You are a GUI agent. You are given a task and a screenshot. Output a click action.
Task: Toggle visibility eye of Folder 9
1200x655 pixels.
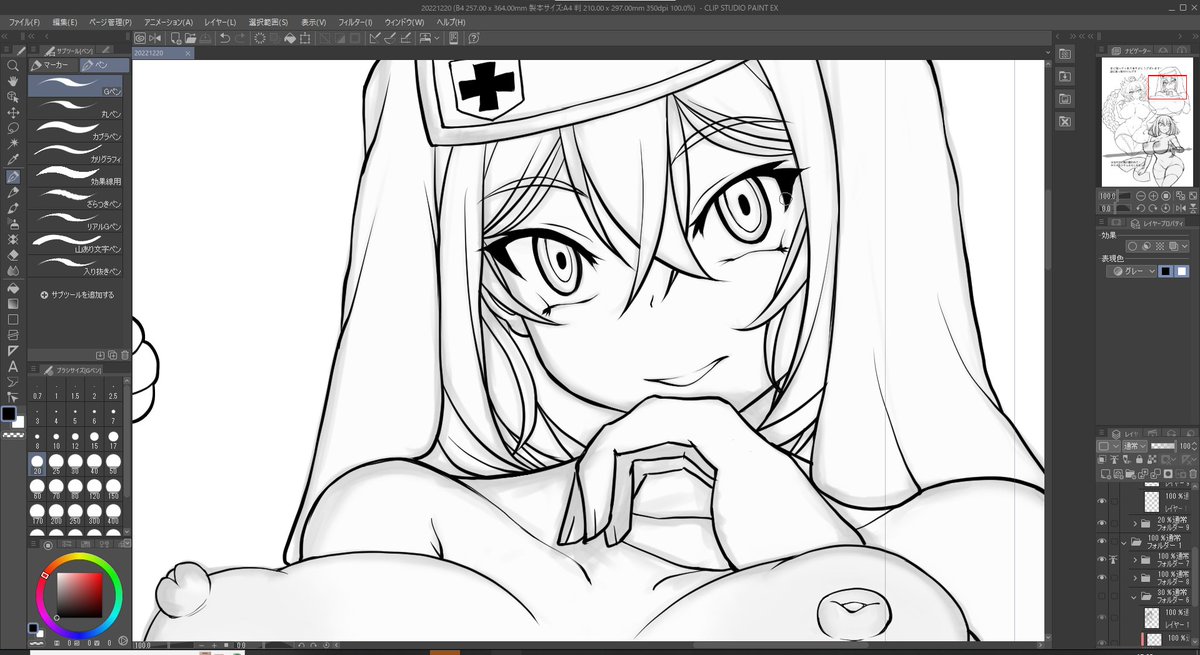click(1103, 523)
